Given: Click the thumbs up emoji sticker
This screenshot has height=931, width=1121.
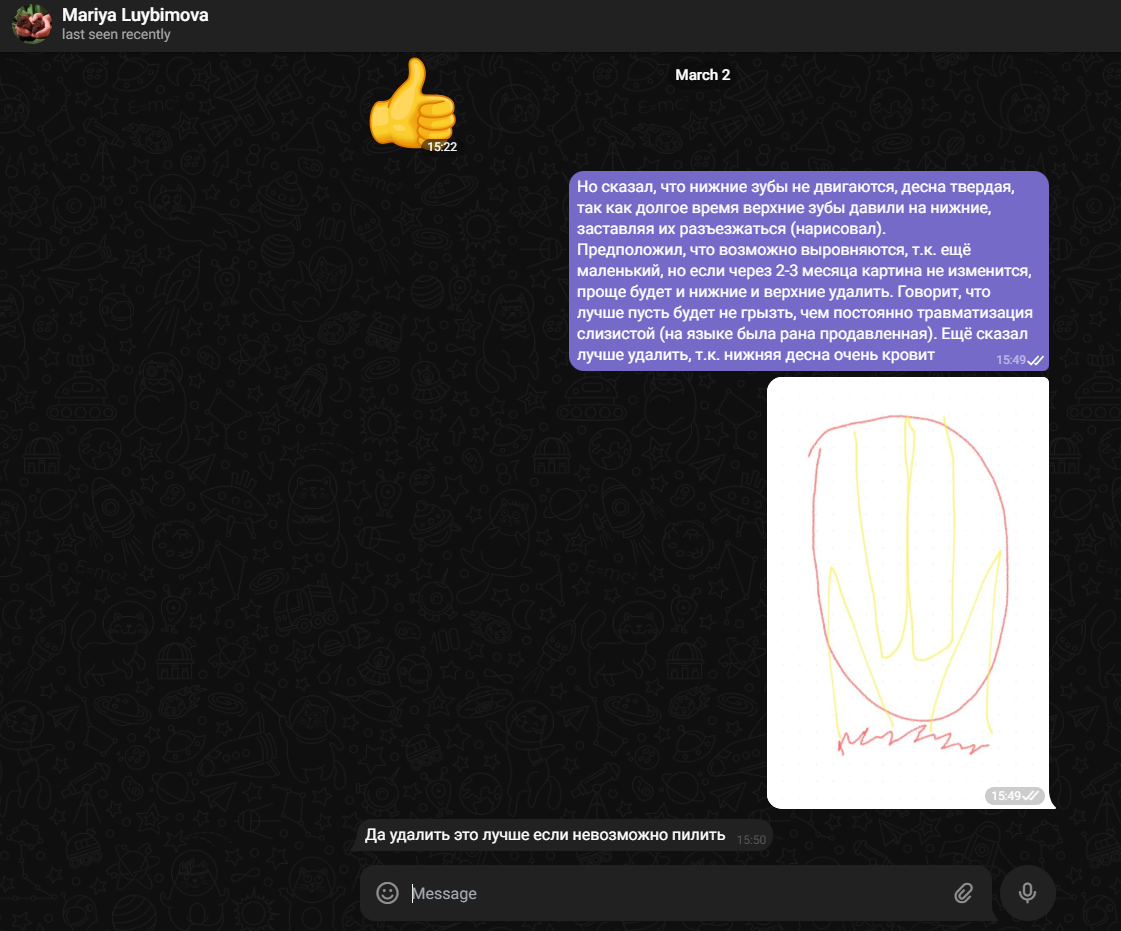Looking at the screenshot, I should [410, 103].
